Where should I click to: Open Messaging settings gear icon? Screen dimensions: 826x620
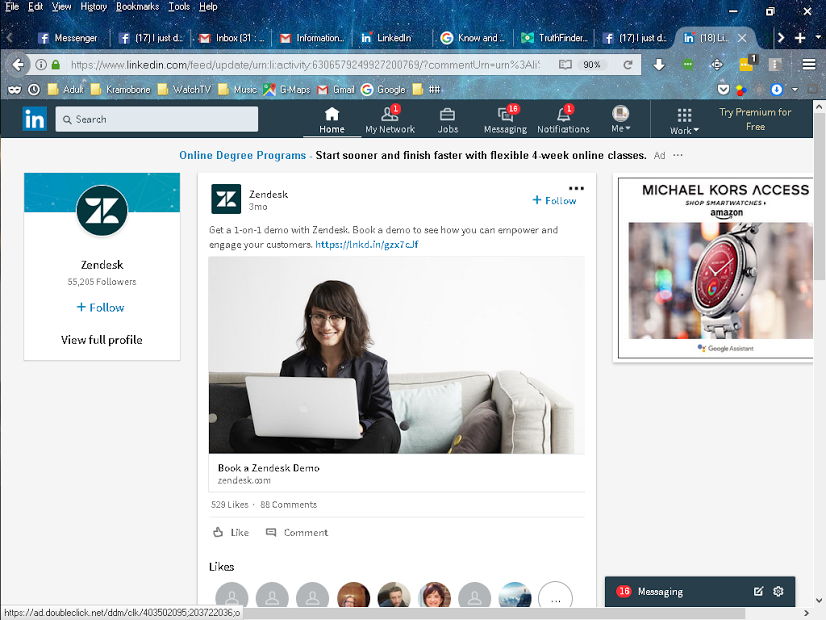778,591
